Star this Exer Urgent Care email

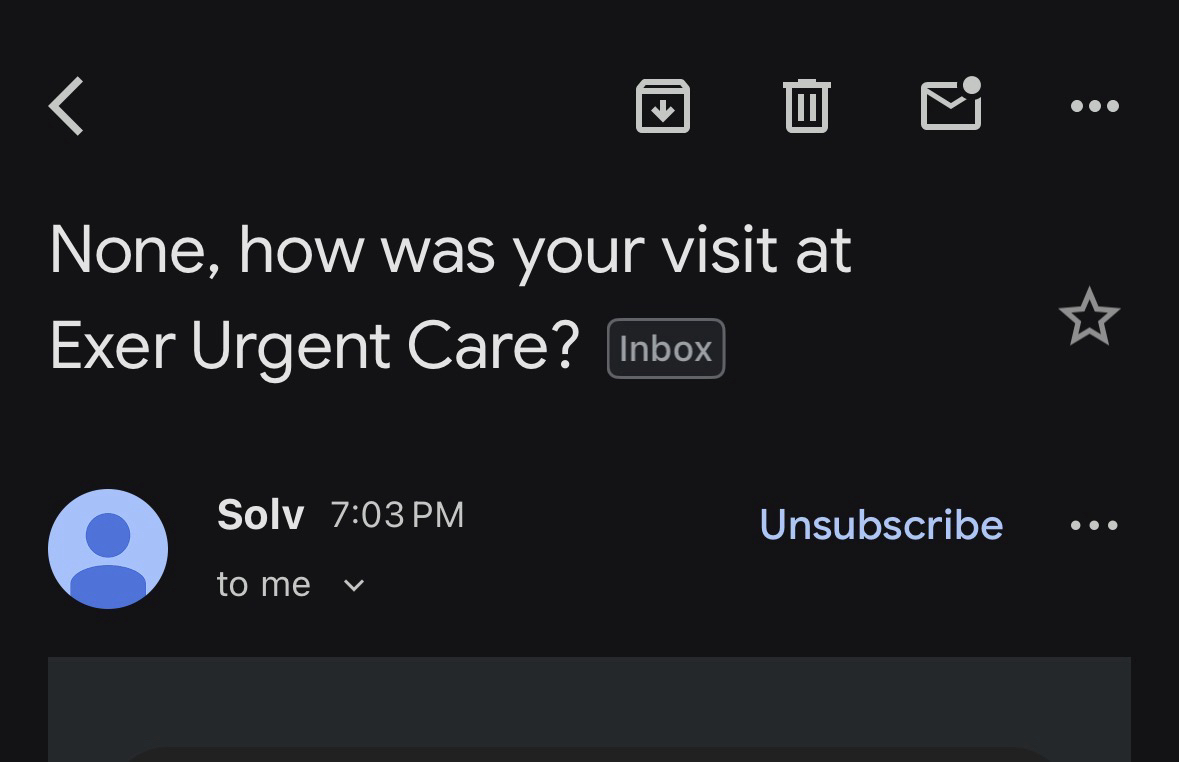(1088, 318)
